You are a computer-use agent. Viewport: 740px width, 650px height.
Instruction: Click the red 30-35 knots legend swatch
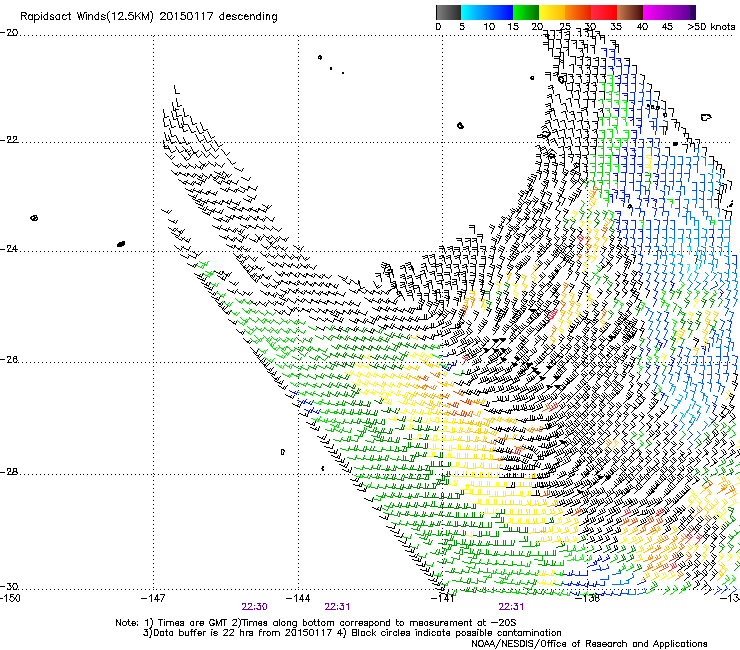[604, 12]
